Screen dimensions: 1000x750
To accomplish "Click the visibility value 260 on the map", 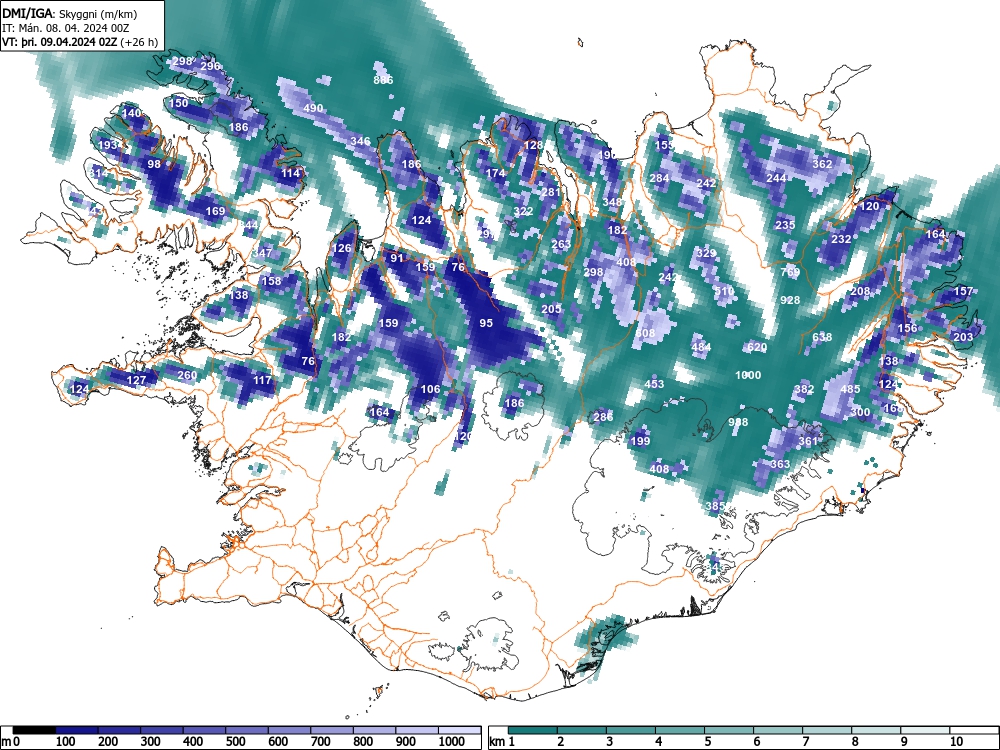I will click(187, 374).
